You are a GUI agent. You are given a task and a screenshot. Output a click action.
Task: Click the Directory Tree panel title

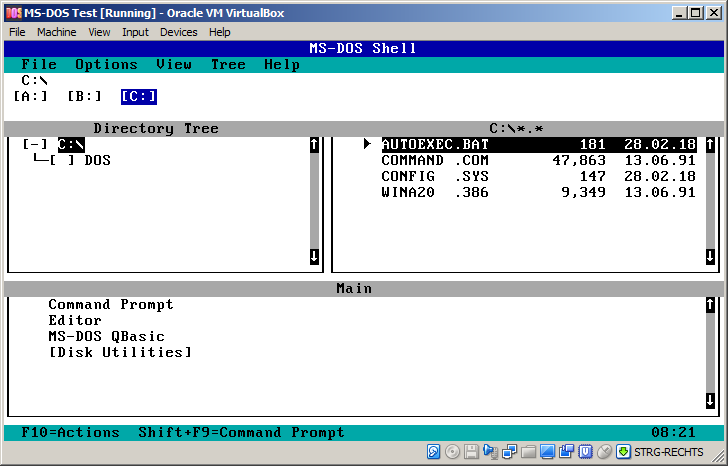pyautogui.click(x=156, y=129)
